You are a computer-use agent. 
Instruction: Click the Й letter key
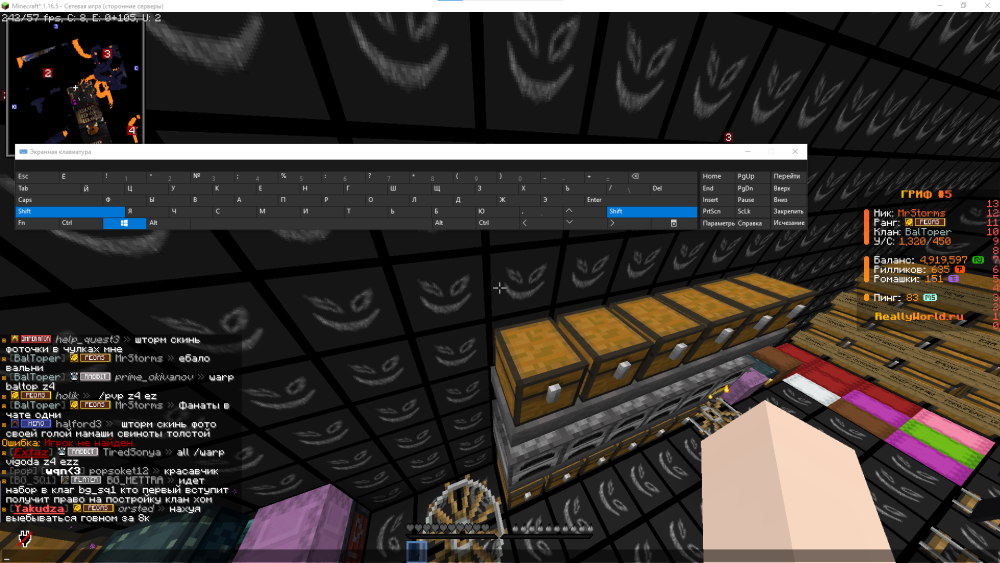(x=103, y=188)
